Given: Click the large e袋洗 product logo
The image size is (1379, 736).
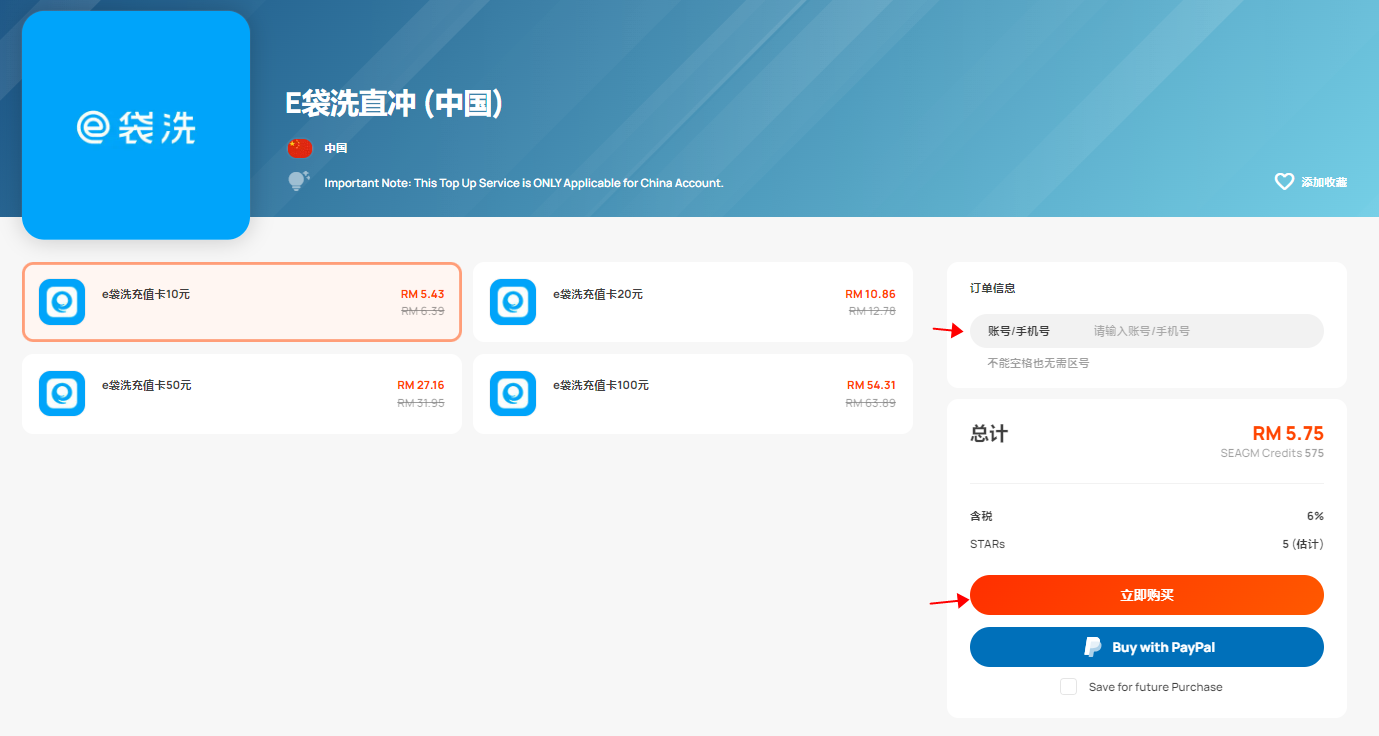Looking at the screenshot, I should [136, 125].
